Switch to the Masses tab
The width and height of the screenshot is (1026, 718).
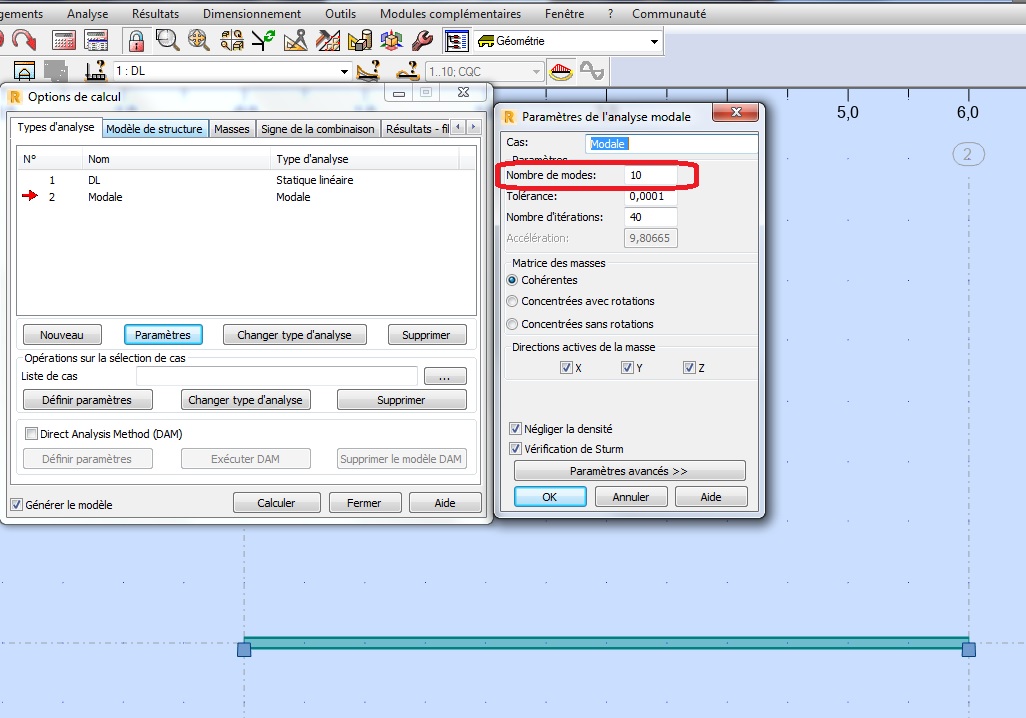click(x=232, y=127)
